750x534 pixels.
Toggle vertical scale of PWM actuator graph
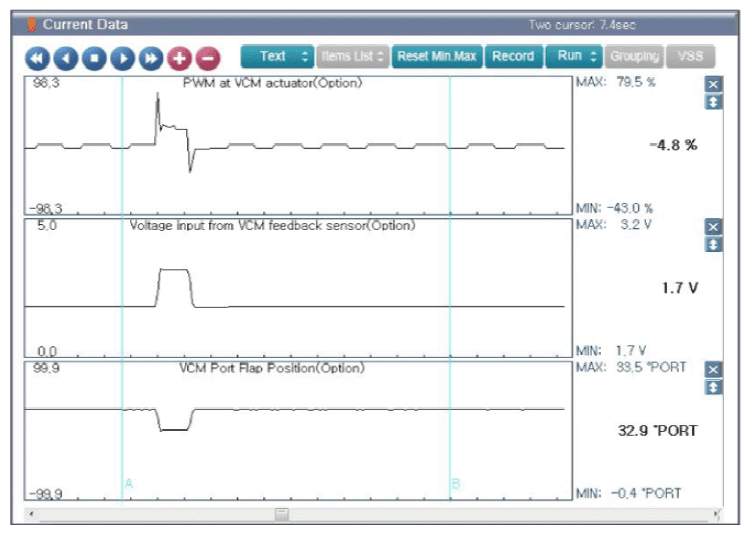point(713,102)
